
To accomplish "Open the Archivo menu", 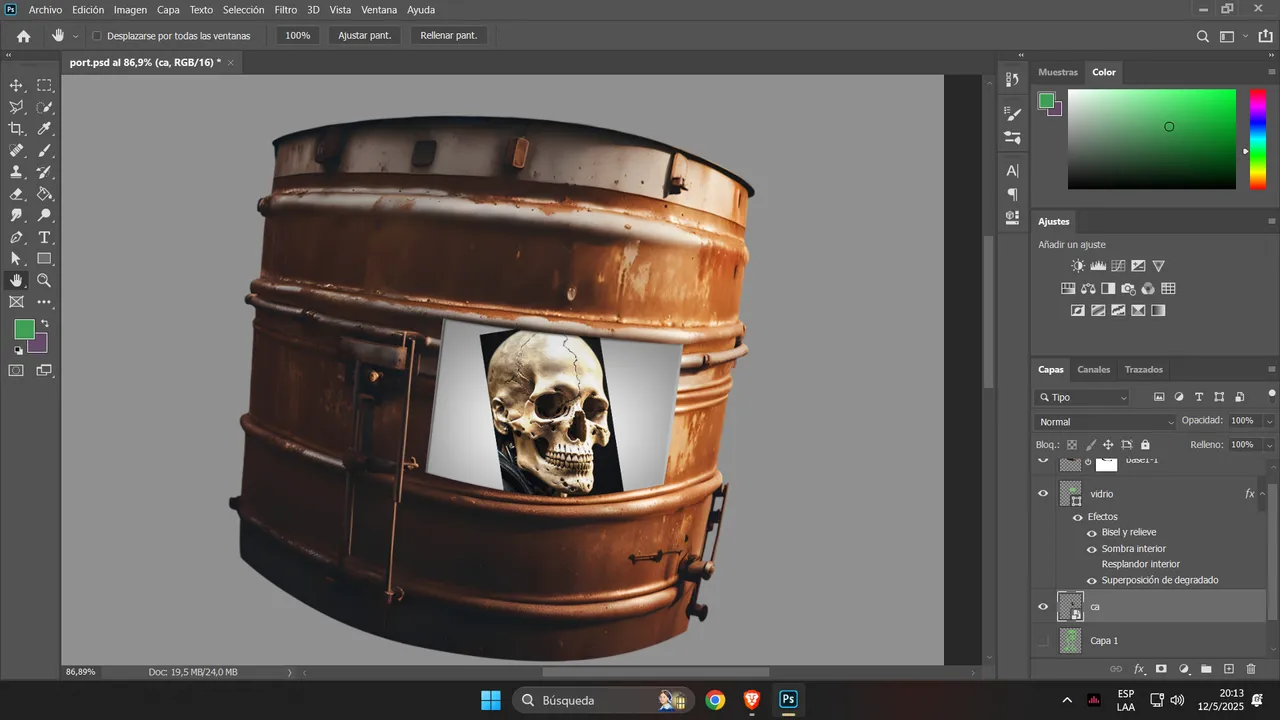I will 45,10.
